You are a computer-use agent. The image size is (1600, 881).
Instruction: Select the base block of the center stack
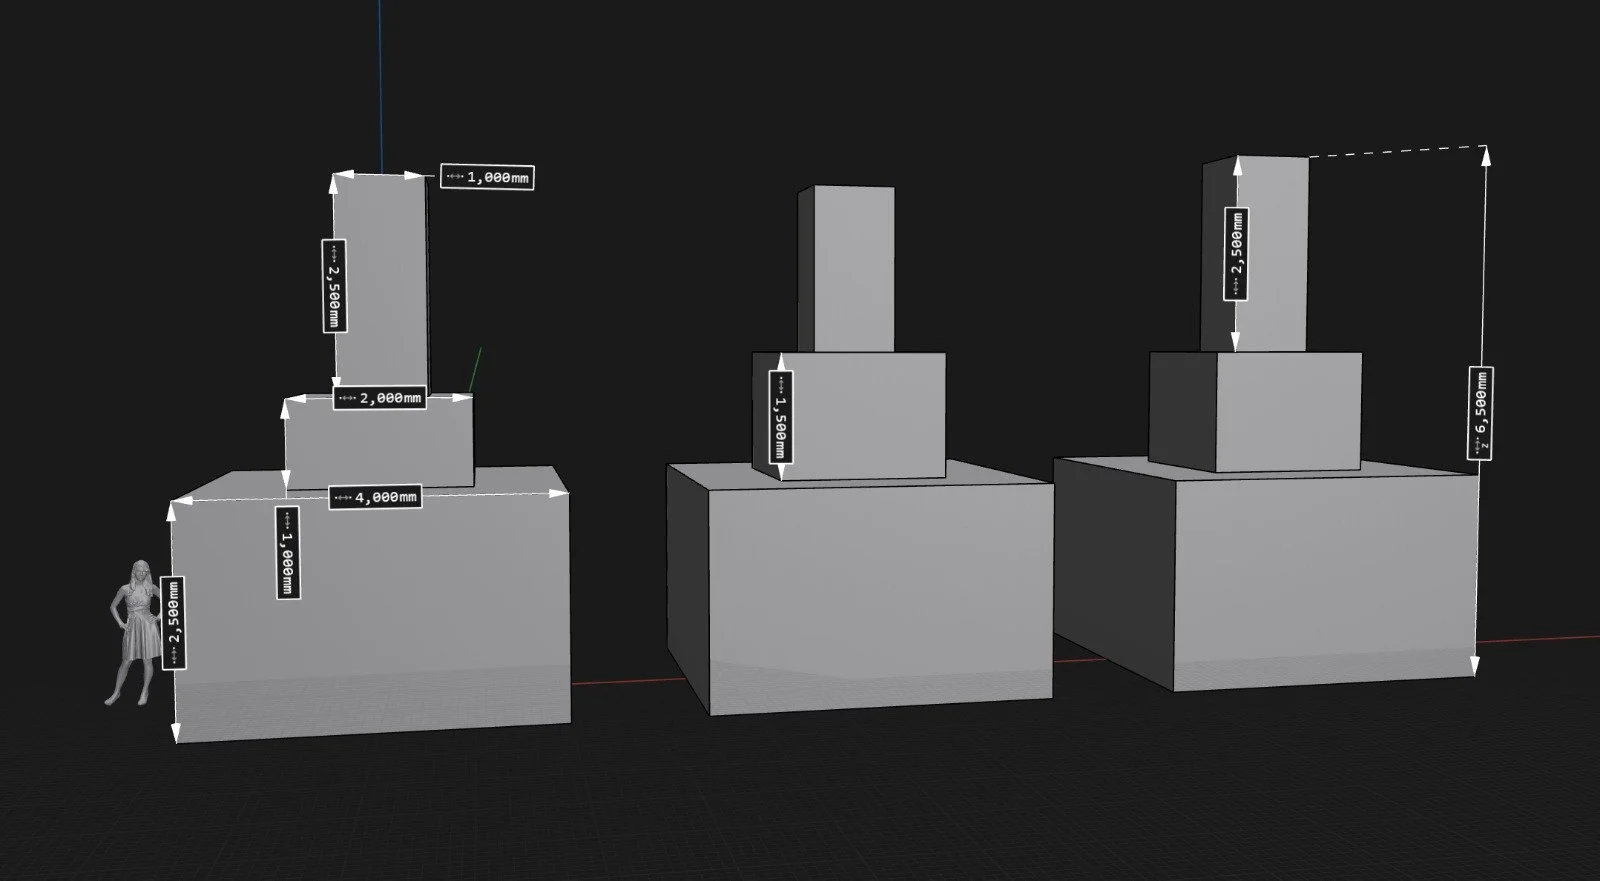click(860, 590)
